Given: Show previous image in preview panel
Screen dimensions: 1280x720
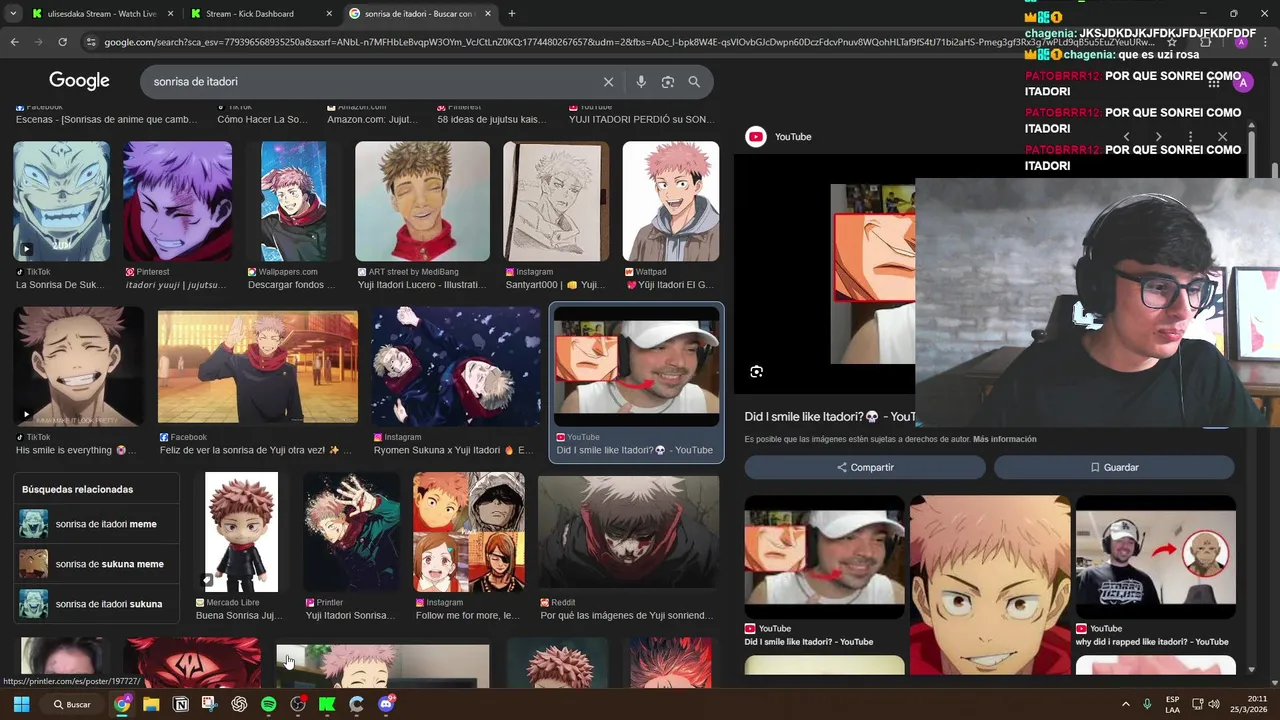Looking at the screenshot, I should pyautogui.click(x=1127, y=137).
